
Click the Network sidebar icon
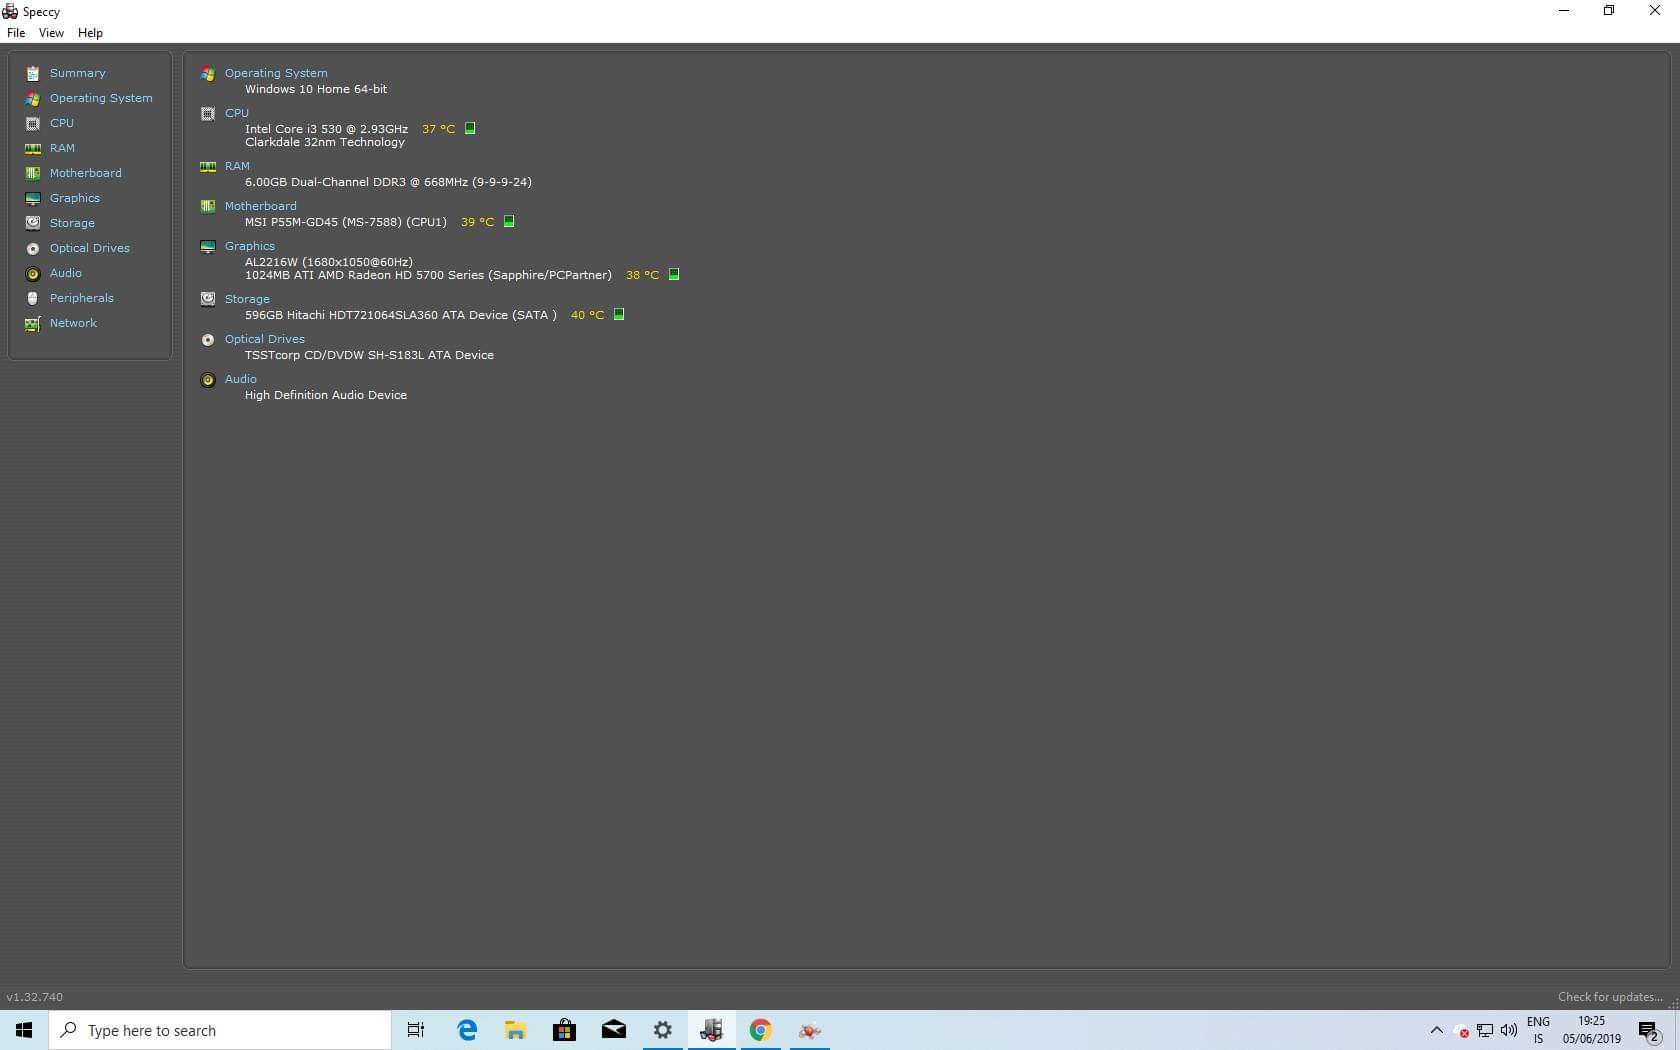pyautogui.click(x=33, y=323)
